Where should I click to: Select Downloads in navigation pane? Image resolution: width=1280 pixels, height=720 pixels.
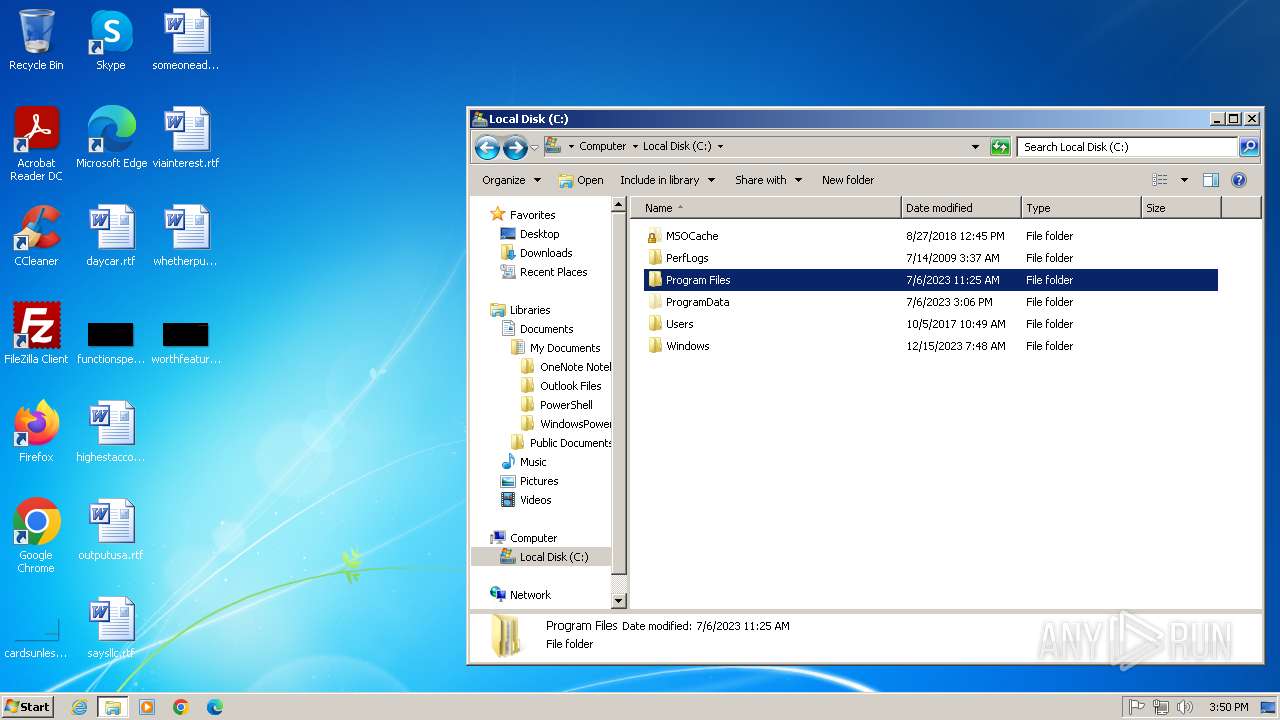[536, 253]
